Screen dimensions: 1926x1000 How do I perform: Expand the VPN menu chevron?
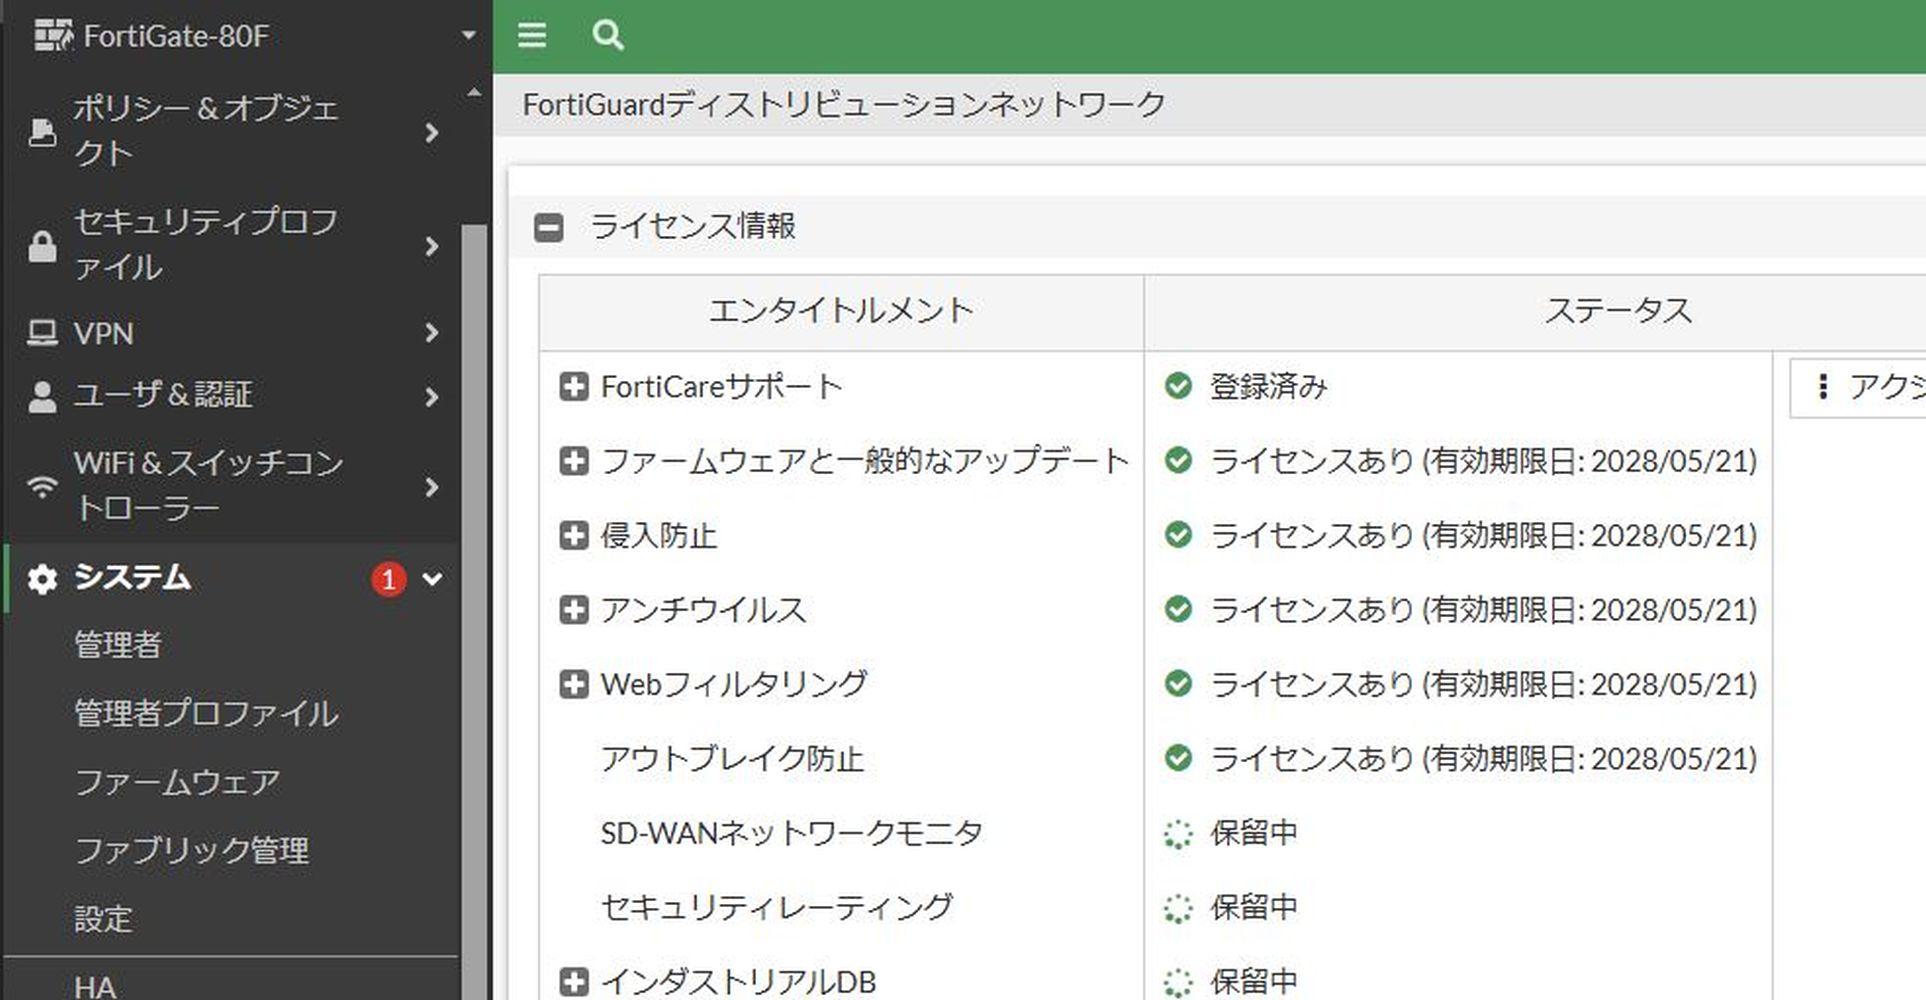coord(432,333)
